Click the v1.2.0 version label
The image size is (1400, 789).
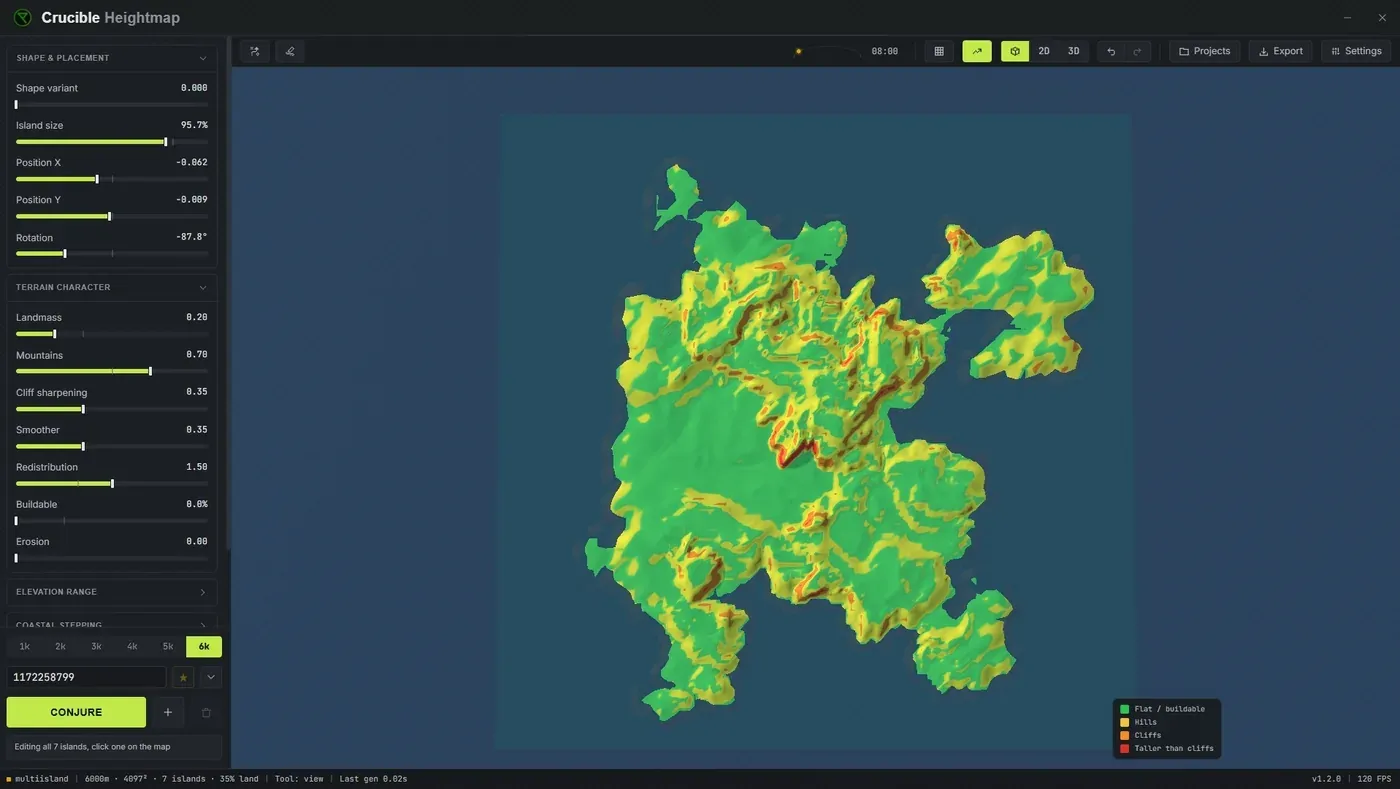pyautogui.click(x=1326, y=779)
